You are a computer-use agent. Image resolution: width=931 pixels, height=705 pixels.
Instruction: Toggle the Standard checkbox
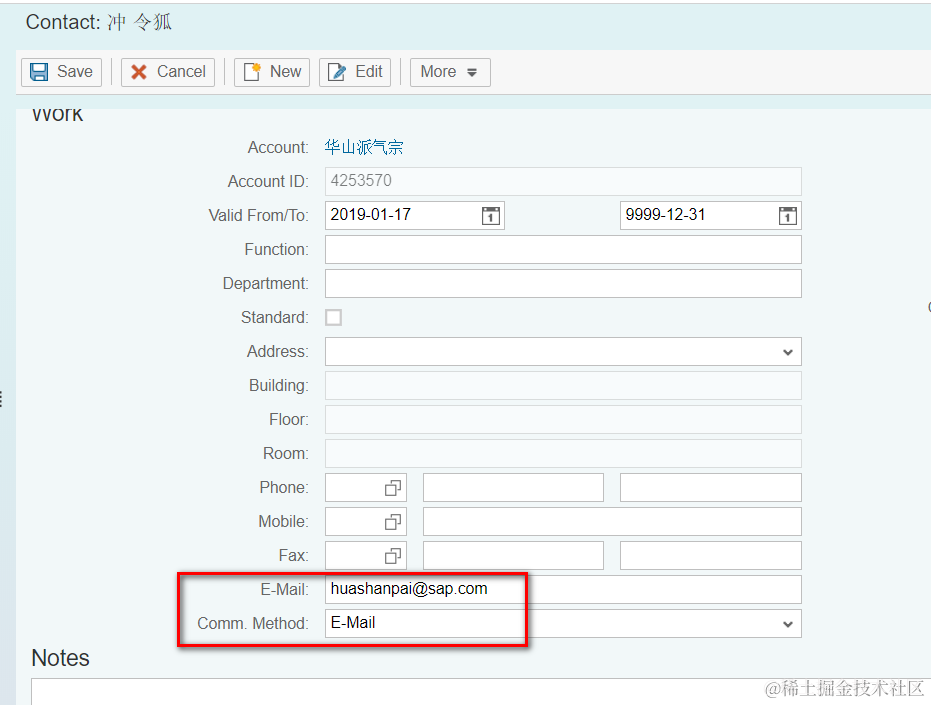click(x=334, y=317)
